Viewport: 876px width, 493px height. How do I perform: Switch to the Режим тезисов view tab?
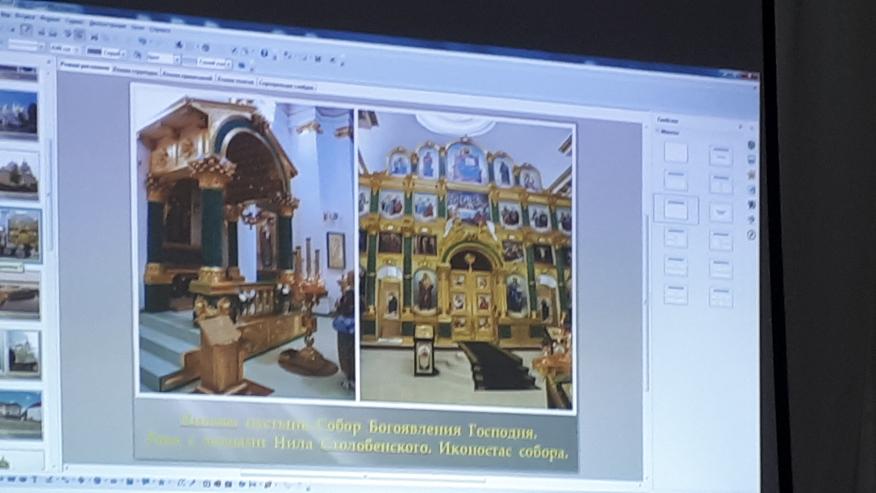235,80
